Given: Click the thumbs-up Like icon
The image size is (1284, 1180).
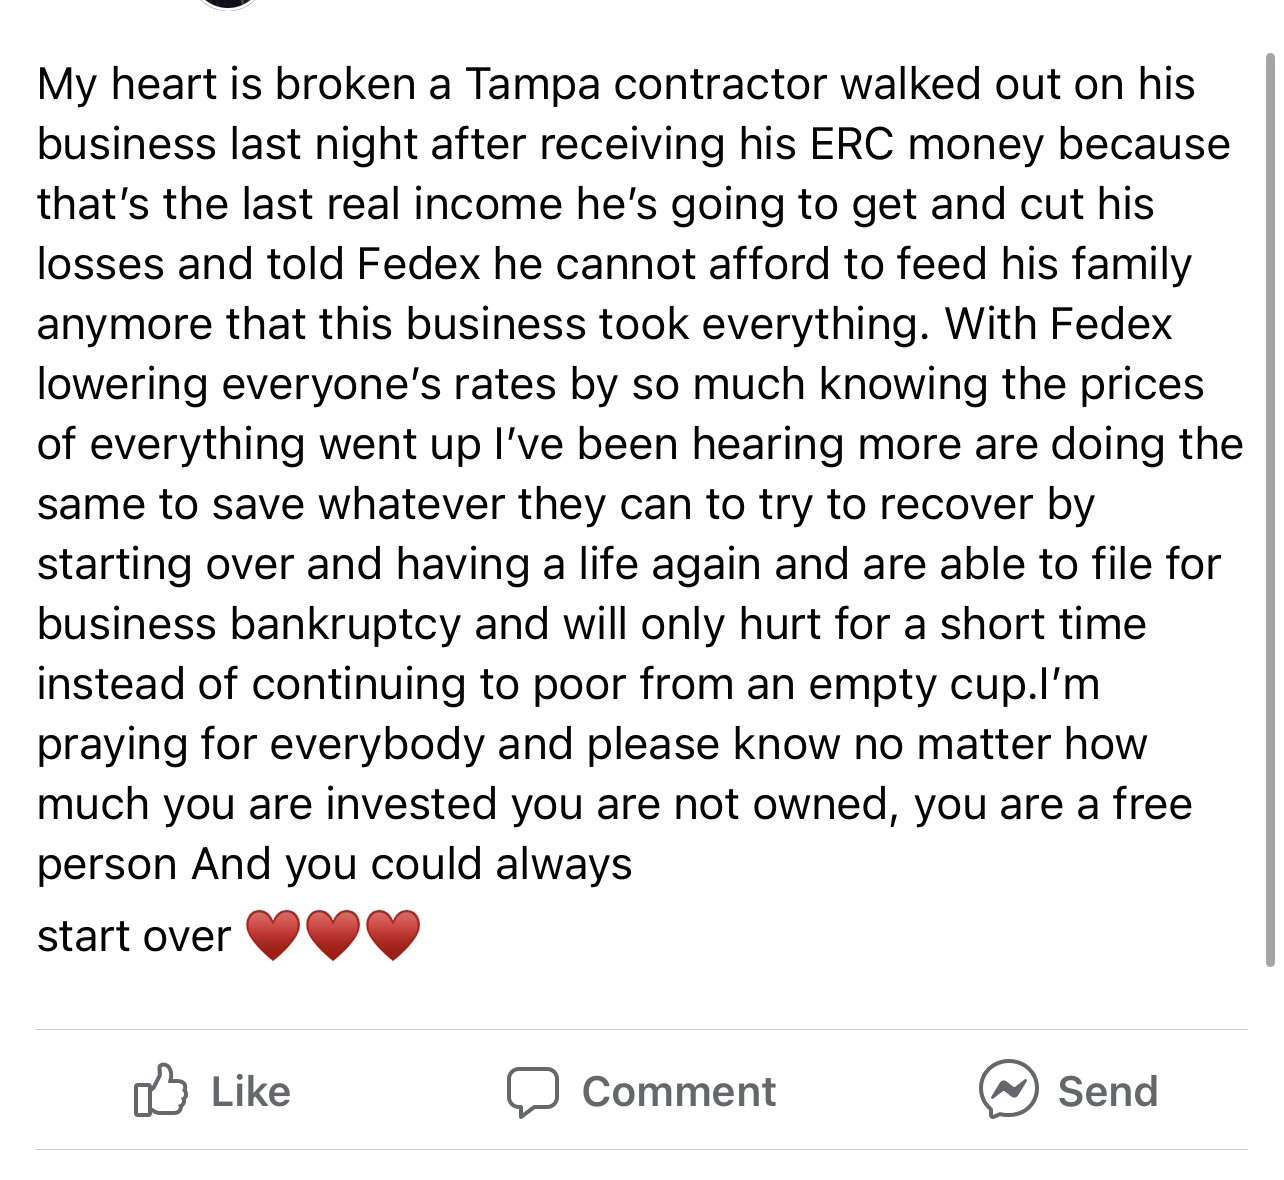Looking at the screenshot, I should pos(160,1090).
